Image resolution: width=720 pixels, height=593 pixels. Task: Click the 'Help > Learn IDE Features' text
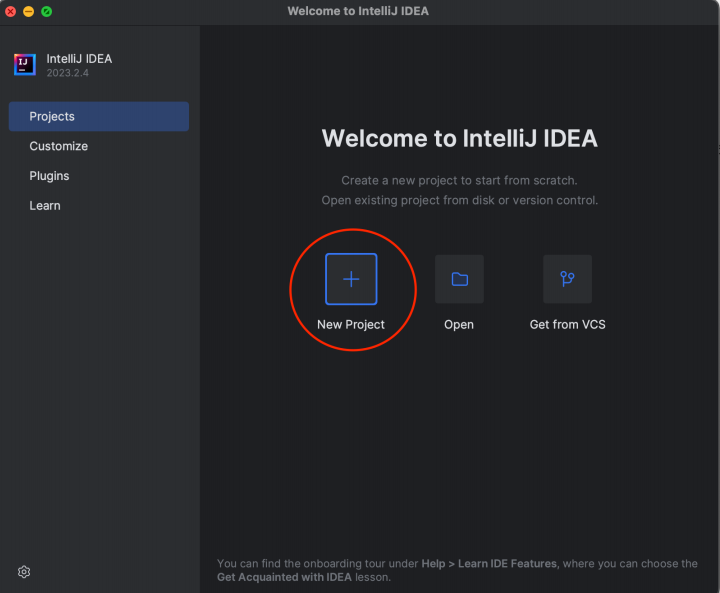tap(489, 564)
